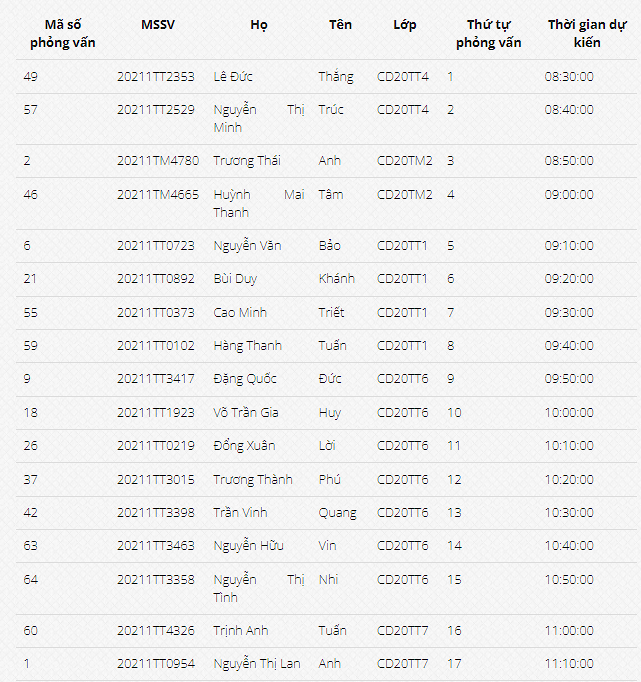The width and height of the screenshot is (641, 682).
Task: Select the 09:20:00 time cell
Action: click(569, 279)
